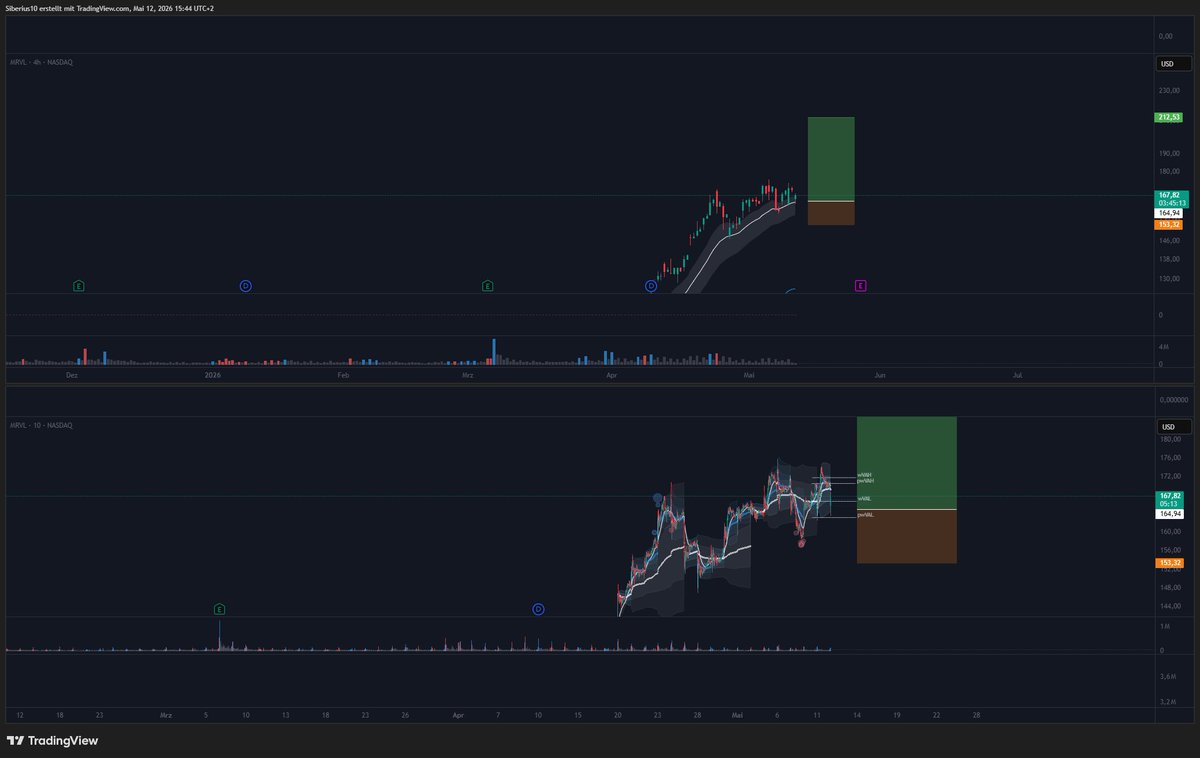Select the green profit zone in the 10-minute chart
The height and width of the screenshot is (758, 1200).
(x=907, y=463)
